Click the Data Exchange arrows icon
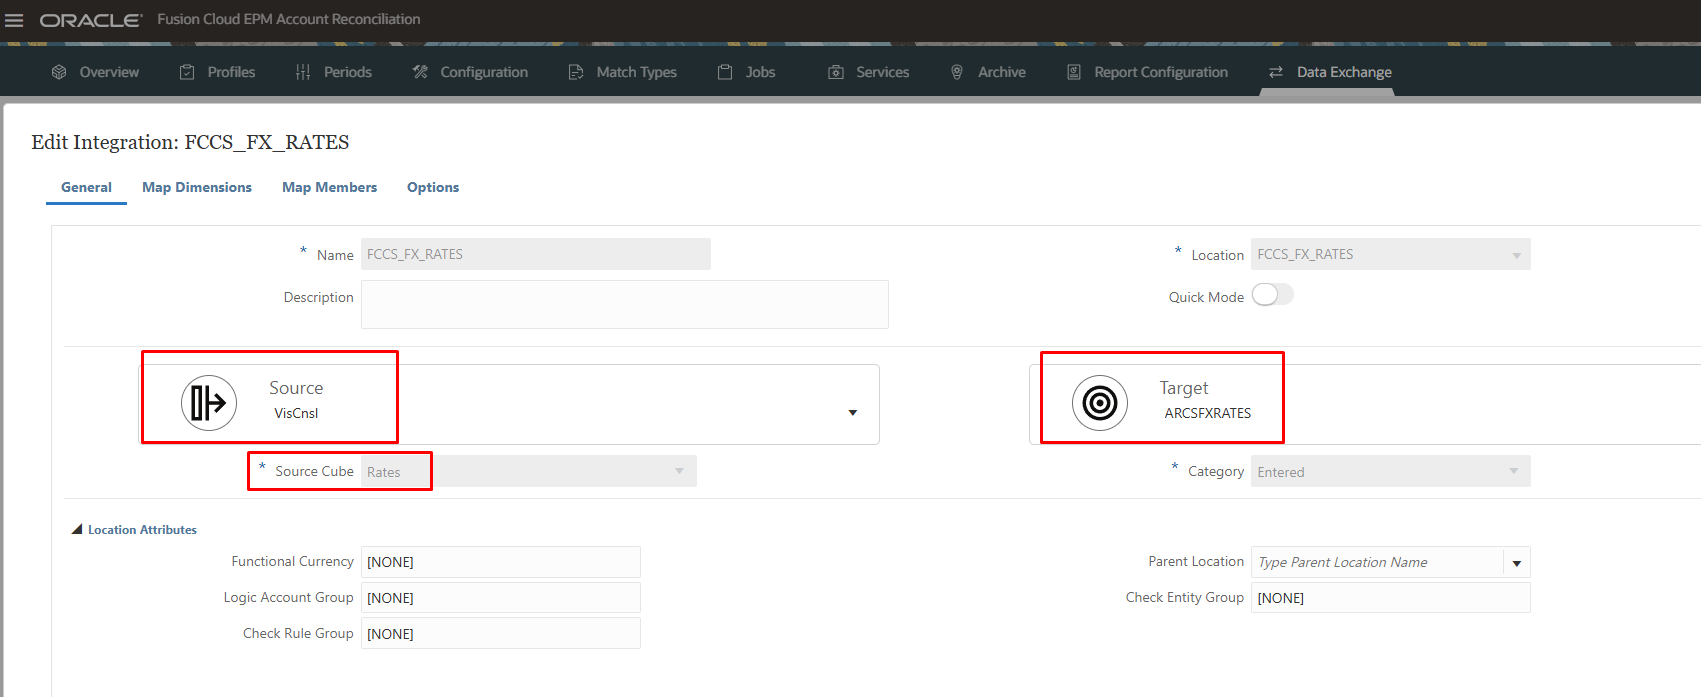The height and width of the screenshot is (697, 1701). pyautogui.click(x=1276, y=72)
